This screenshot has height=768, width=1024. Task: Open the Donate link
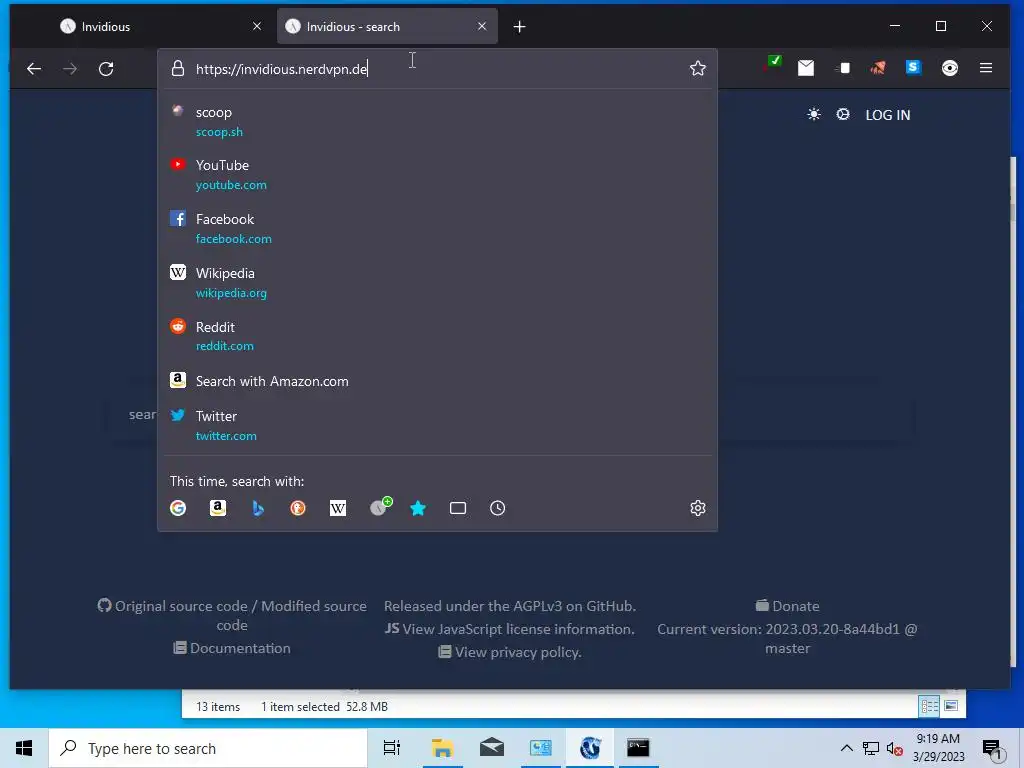coord(788,605)
